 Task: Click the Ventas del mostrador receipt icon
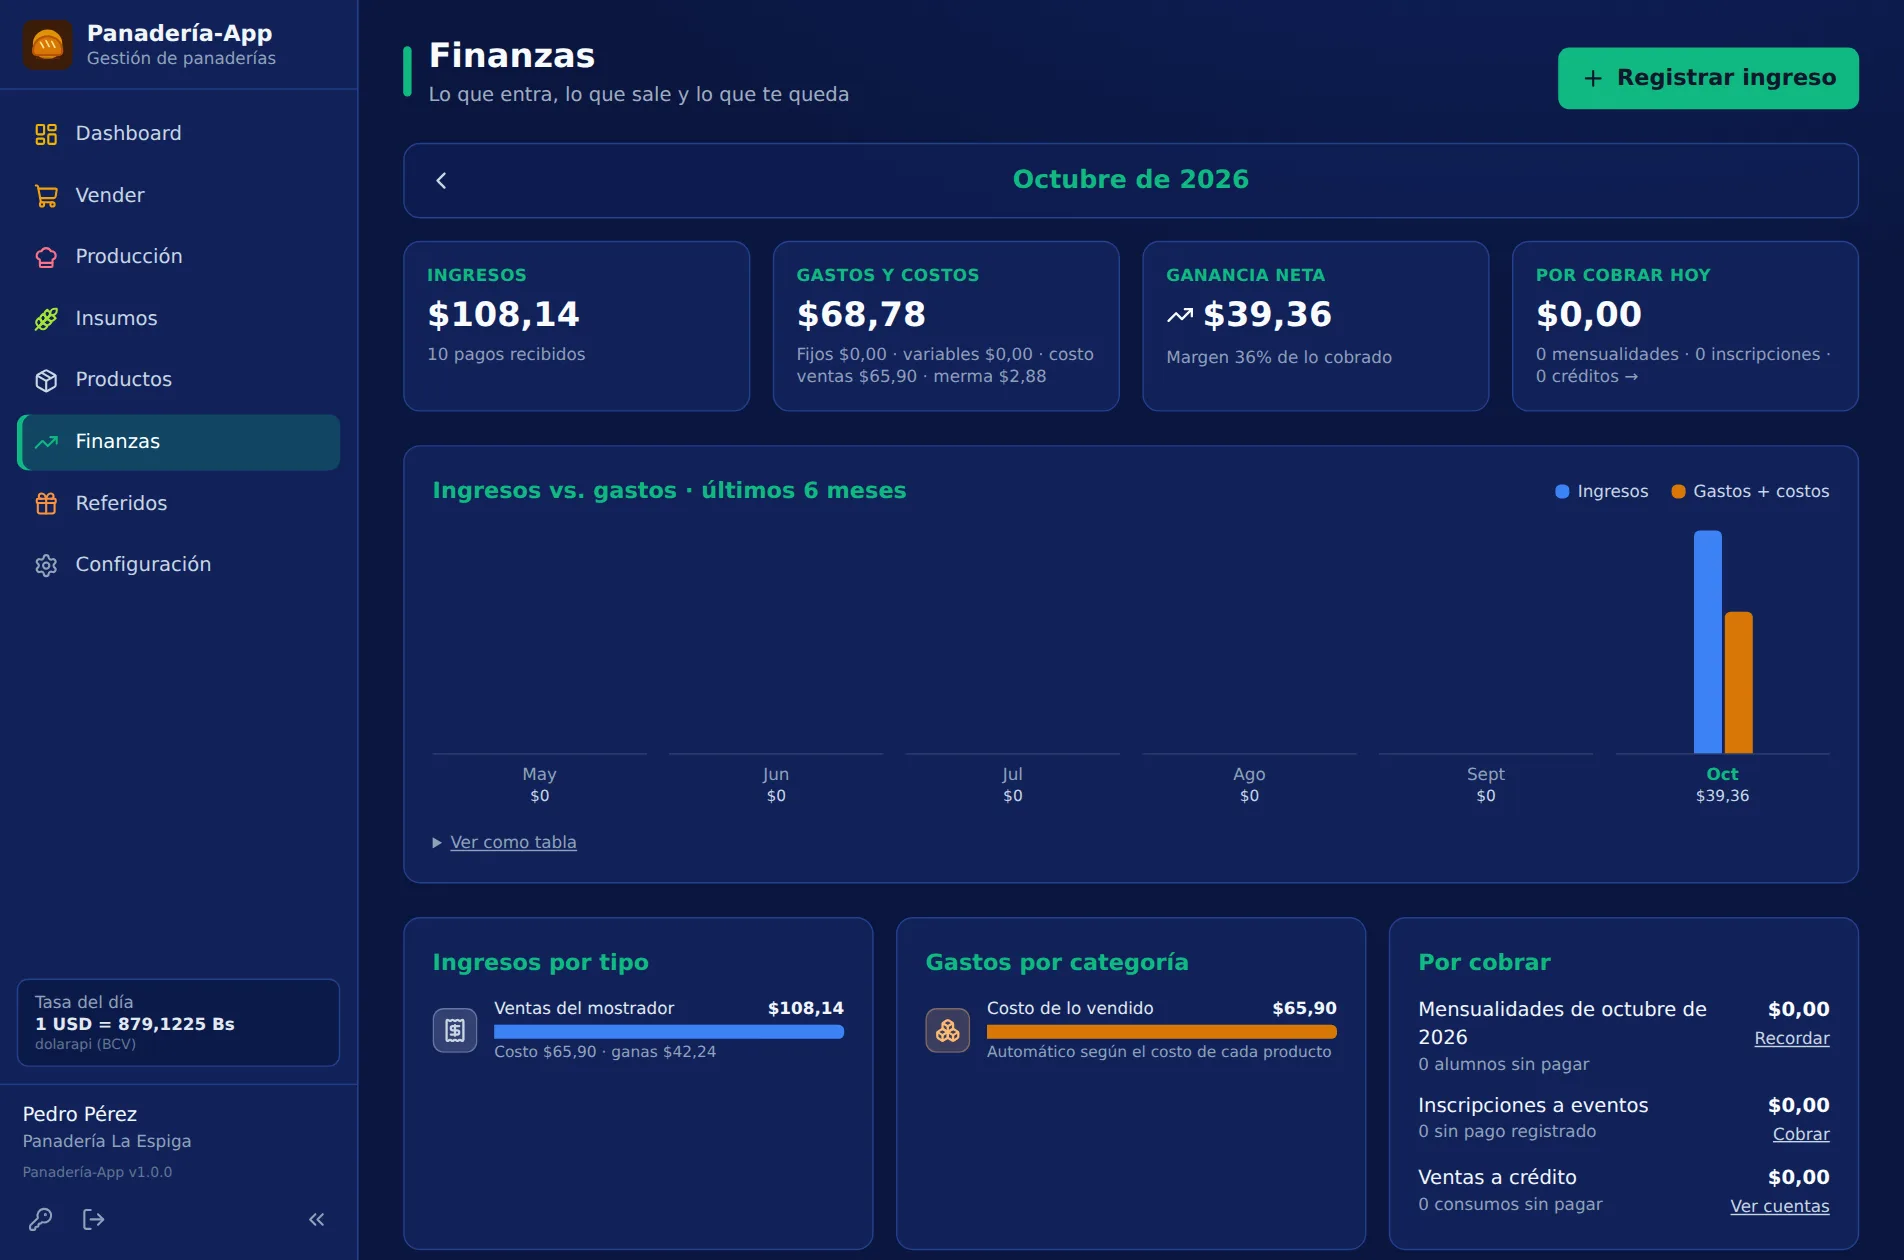coord(455,1030)
